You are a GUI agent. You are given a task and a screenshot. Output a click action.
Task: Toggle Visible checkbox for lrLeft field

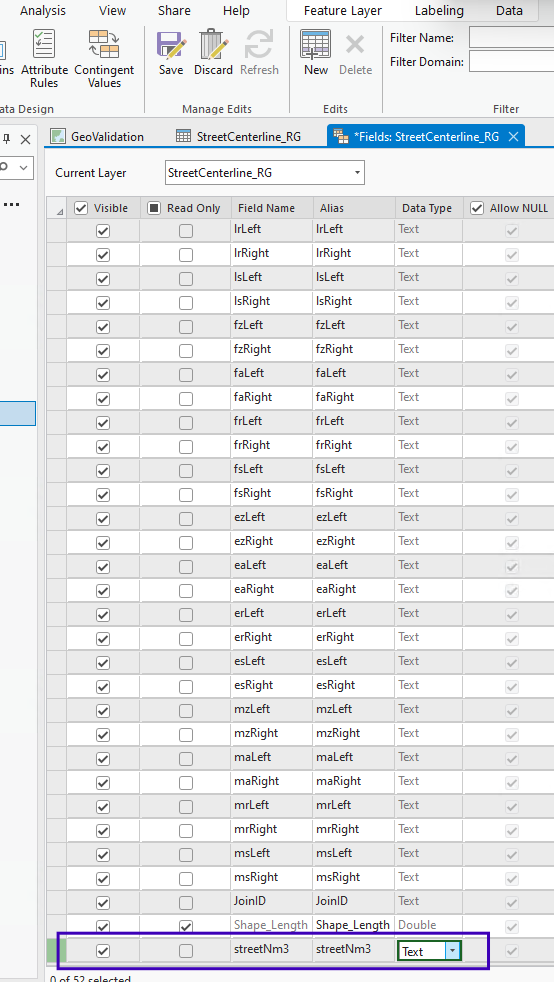[x=103, y=231]
